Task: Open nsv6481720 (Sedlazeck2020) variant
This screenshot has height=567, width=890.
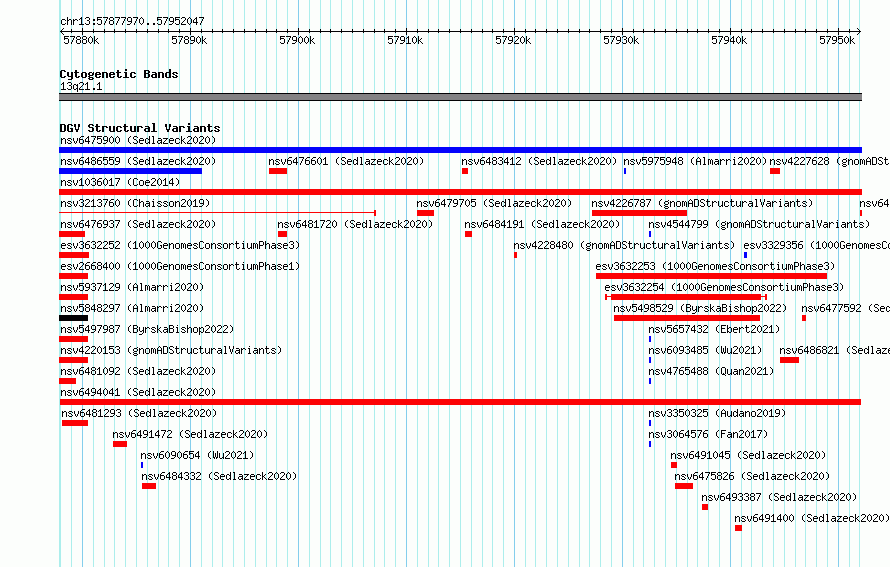Action: (x=355, y=224)
